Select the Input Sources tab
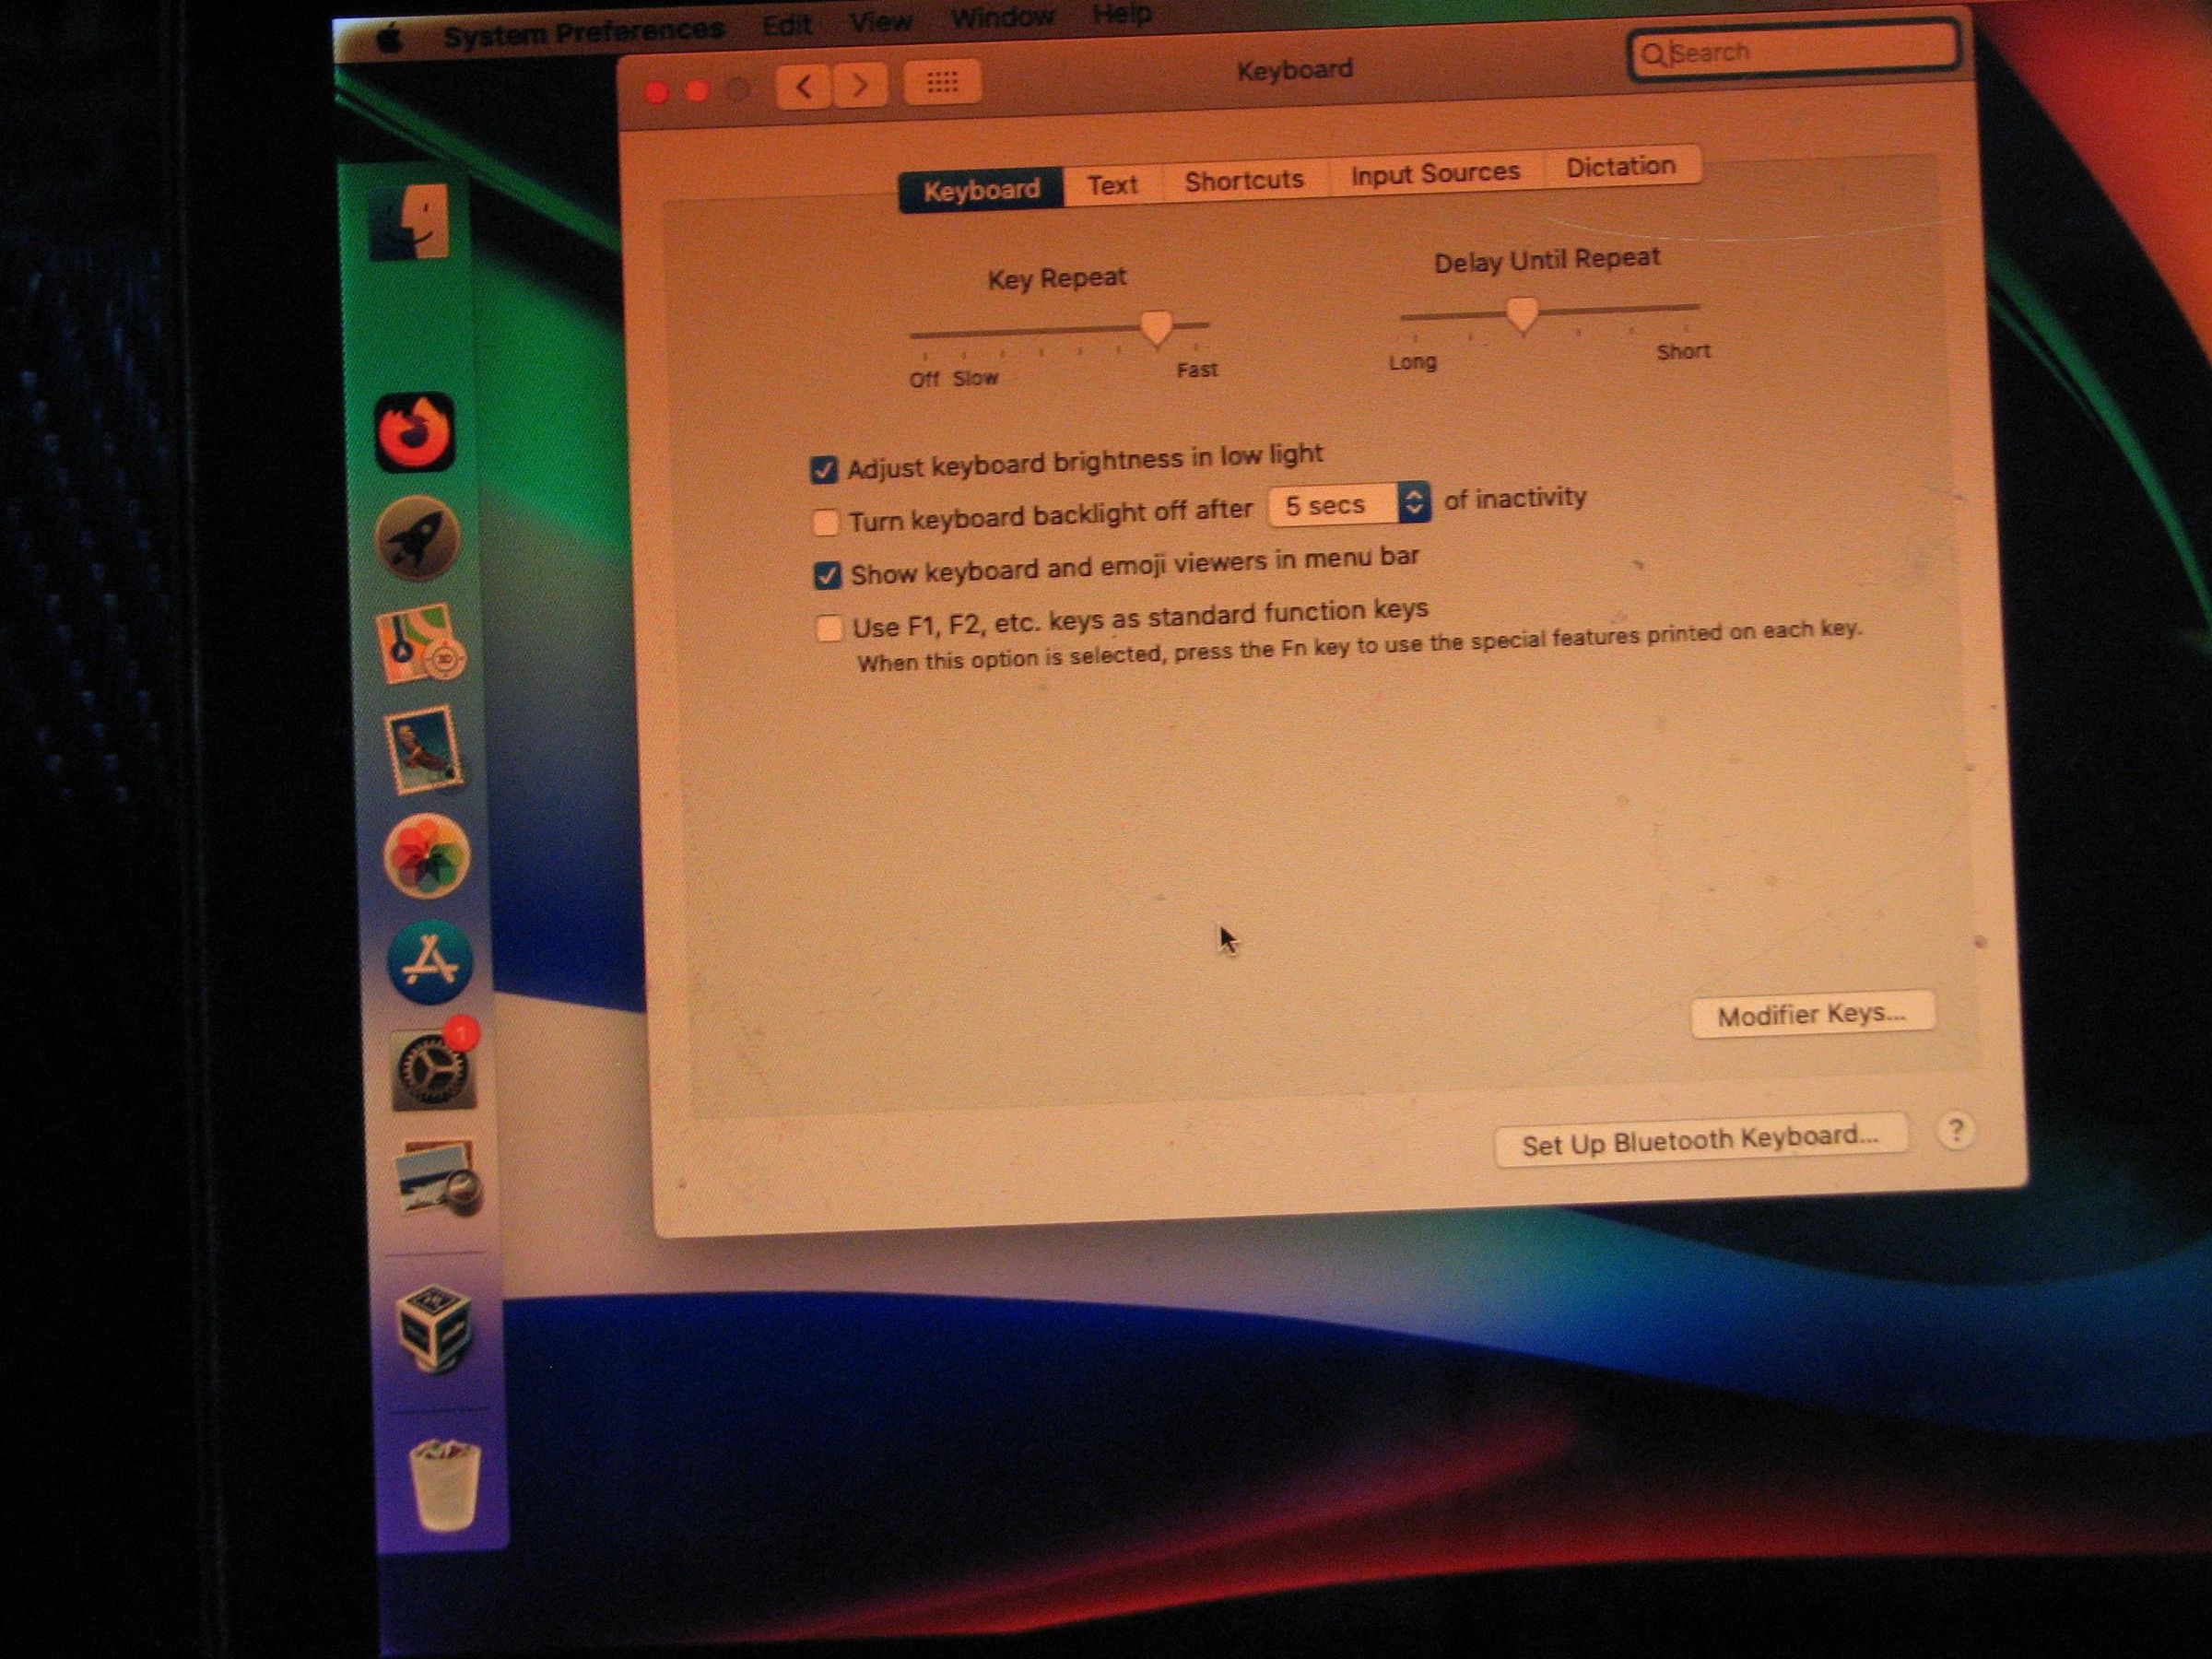This screenshot has height=1659, width=2212. click(1435, 174)
